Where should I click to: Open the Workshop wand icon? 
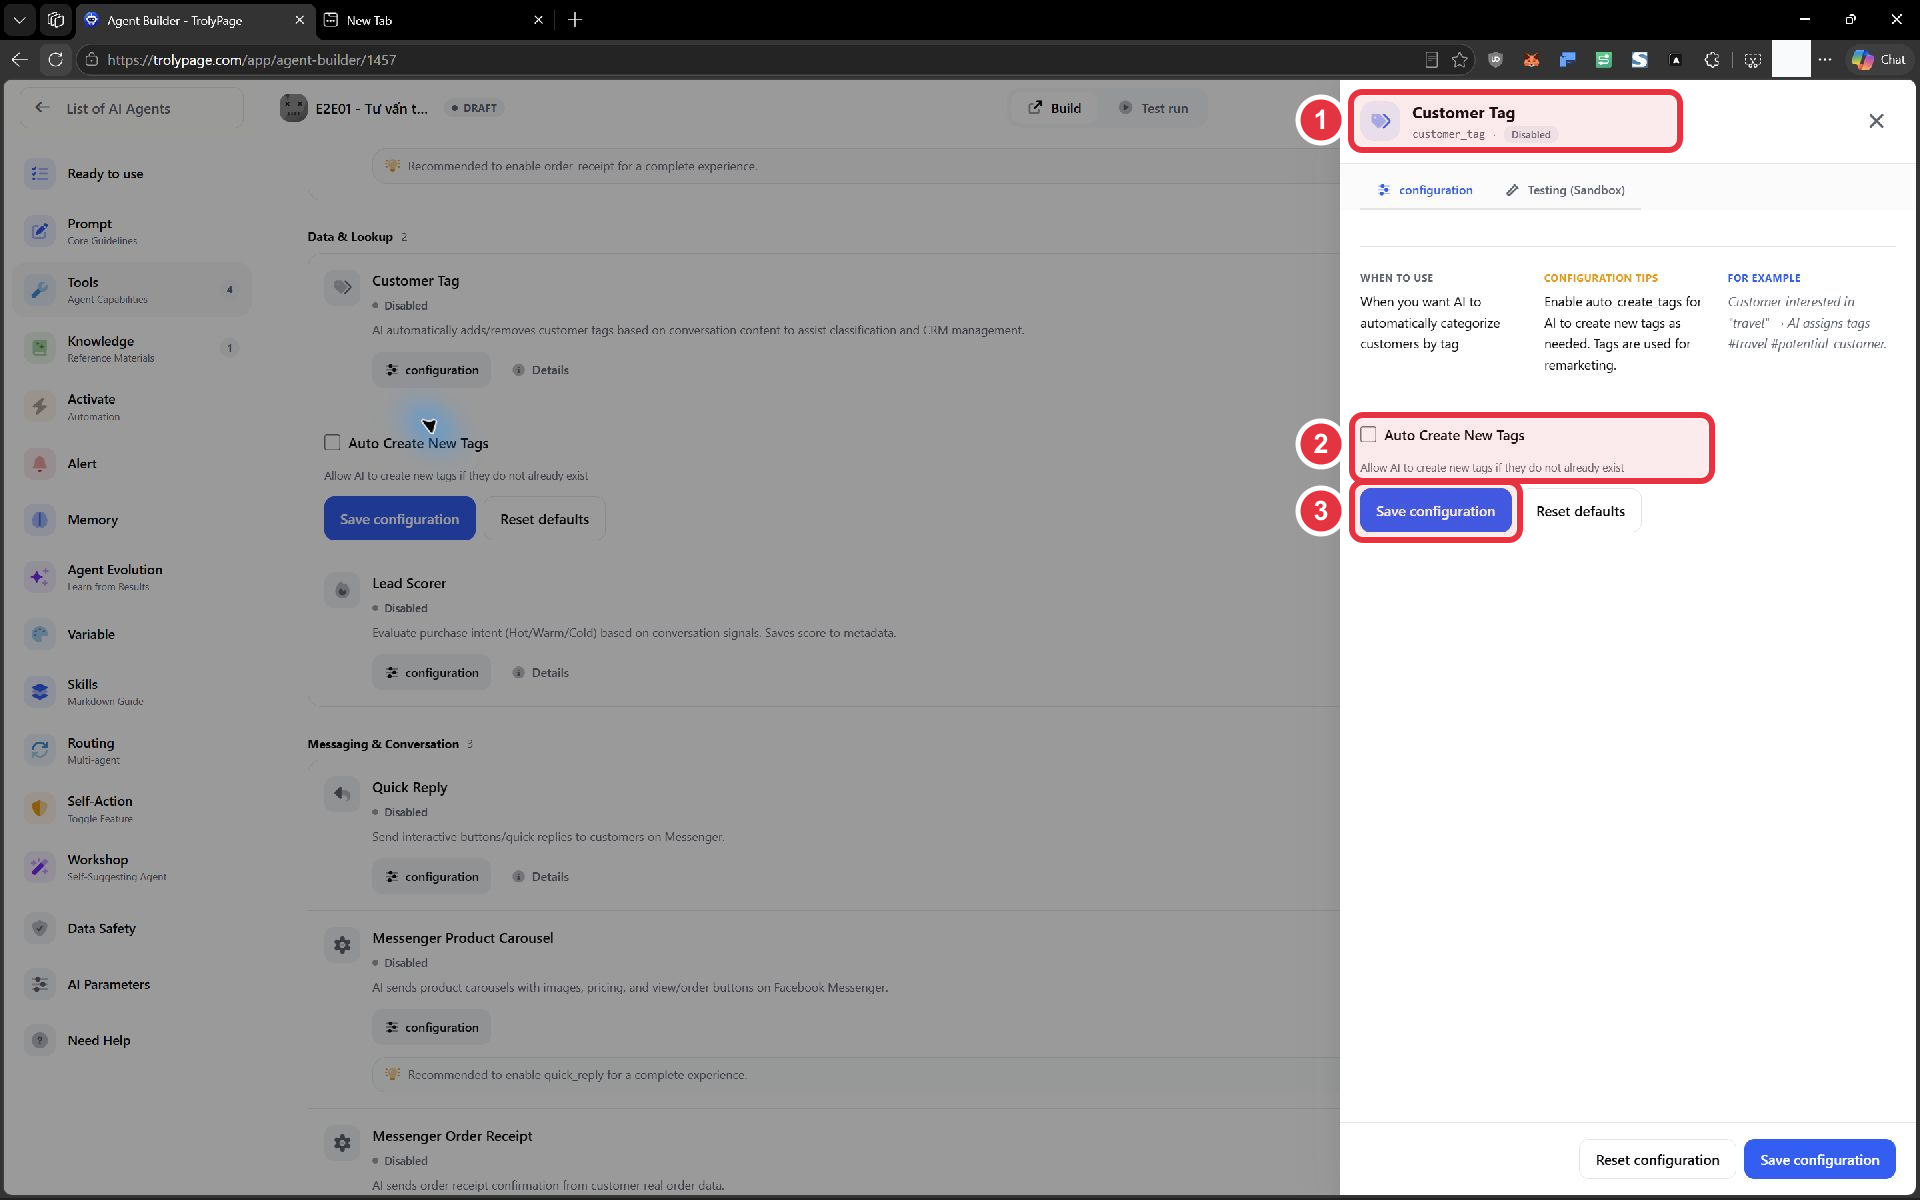pos(39,867)
